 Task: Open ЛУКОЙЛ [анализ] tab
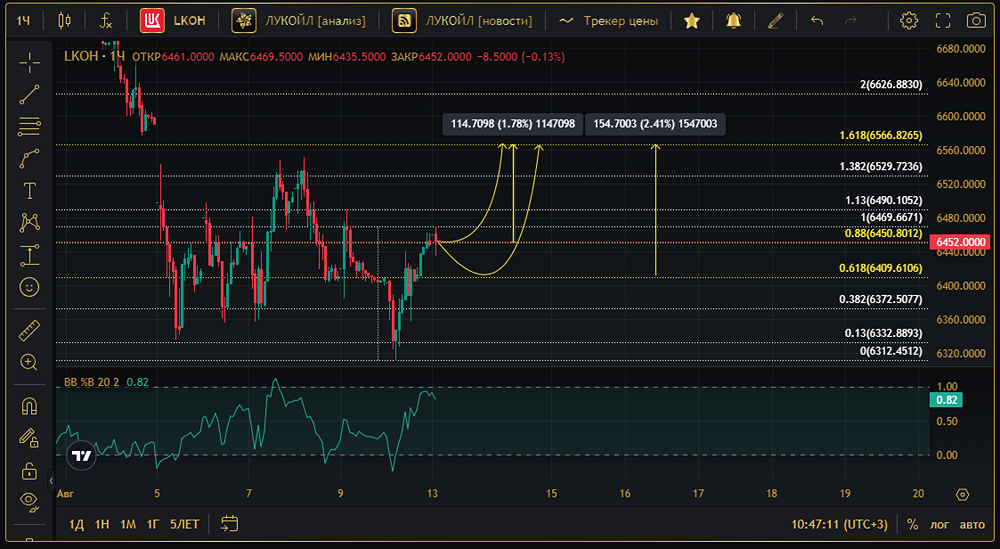point(298,21)
